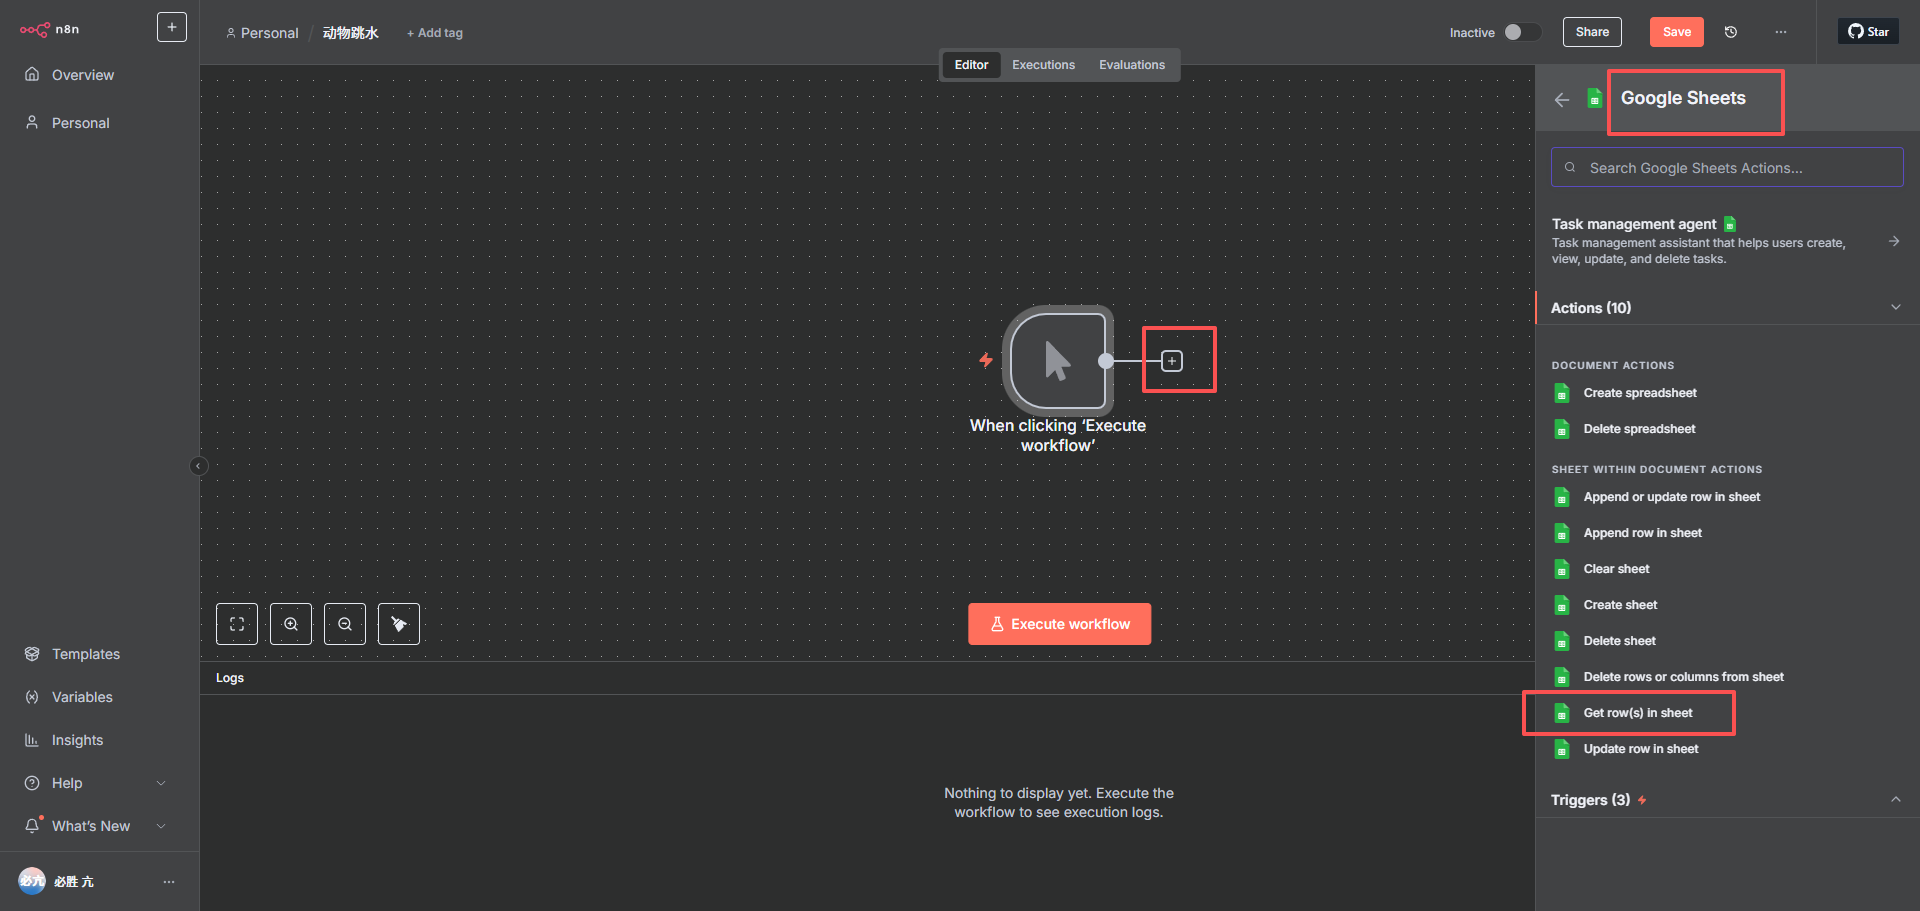Open user options ellipsis menu
The image size is (1920, 911).
click(x=169, y=881)
